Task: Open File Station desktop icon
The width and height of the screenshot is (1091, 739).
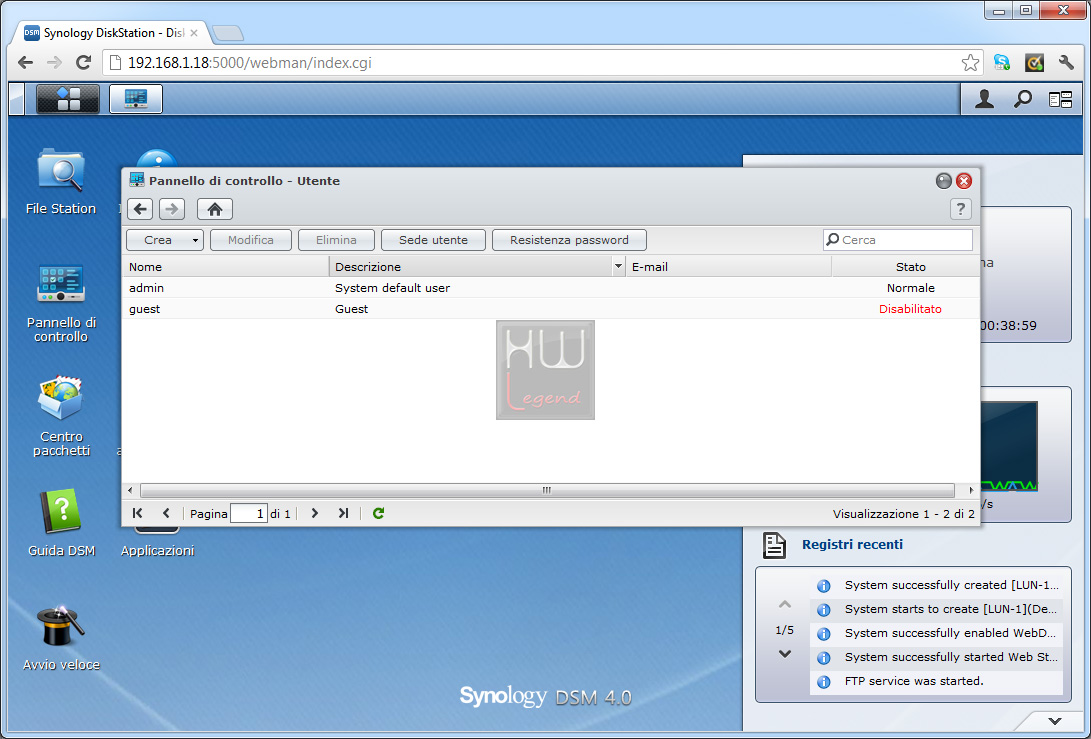Action: [61, 181]
